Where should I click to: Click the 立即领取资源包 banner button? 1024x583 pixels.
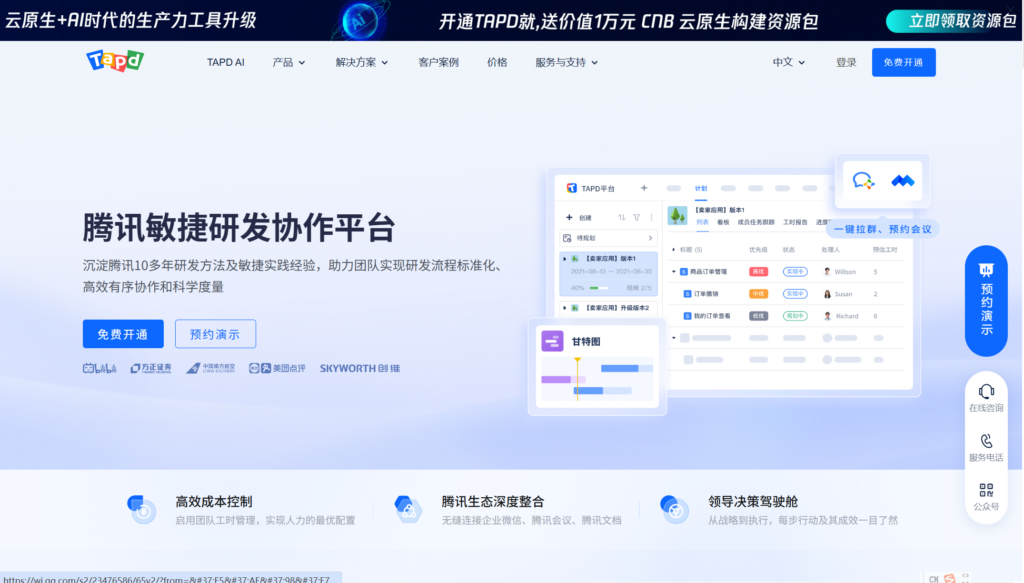click(953, 21)
